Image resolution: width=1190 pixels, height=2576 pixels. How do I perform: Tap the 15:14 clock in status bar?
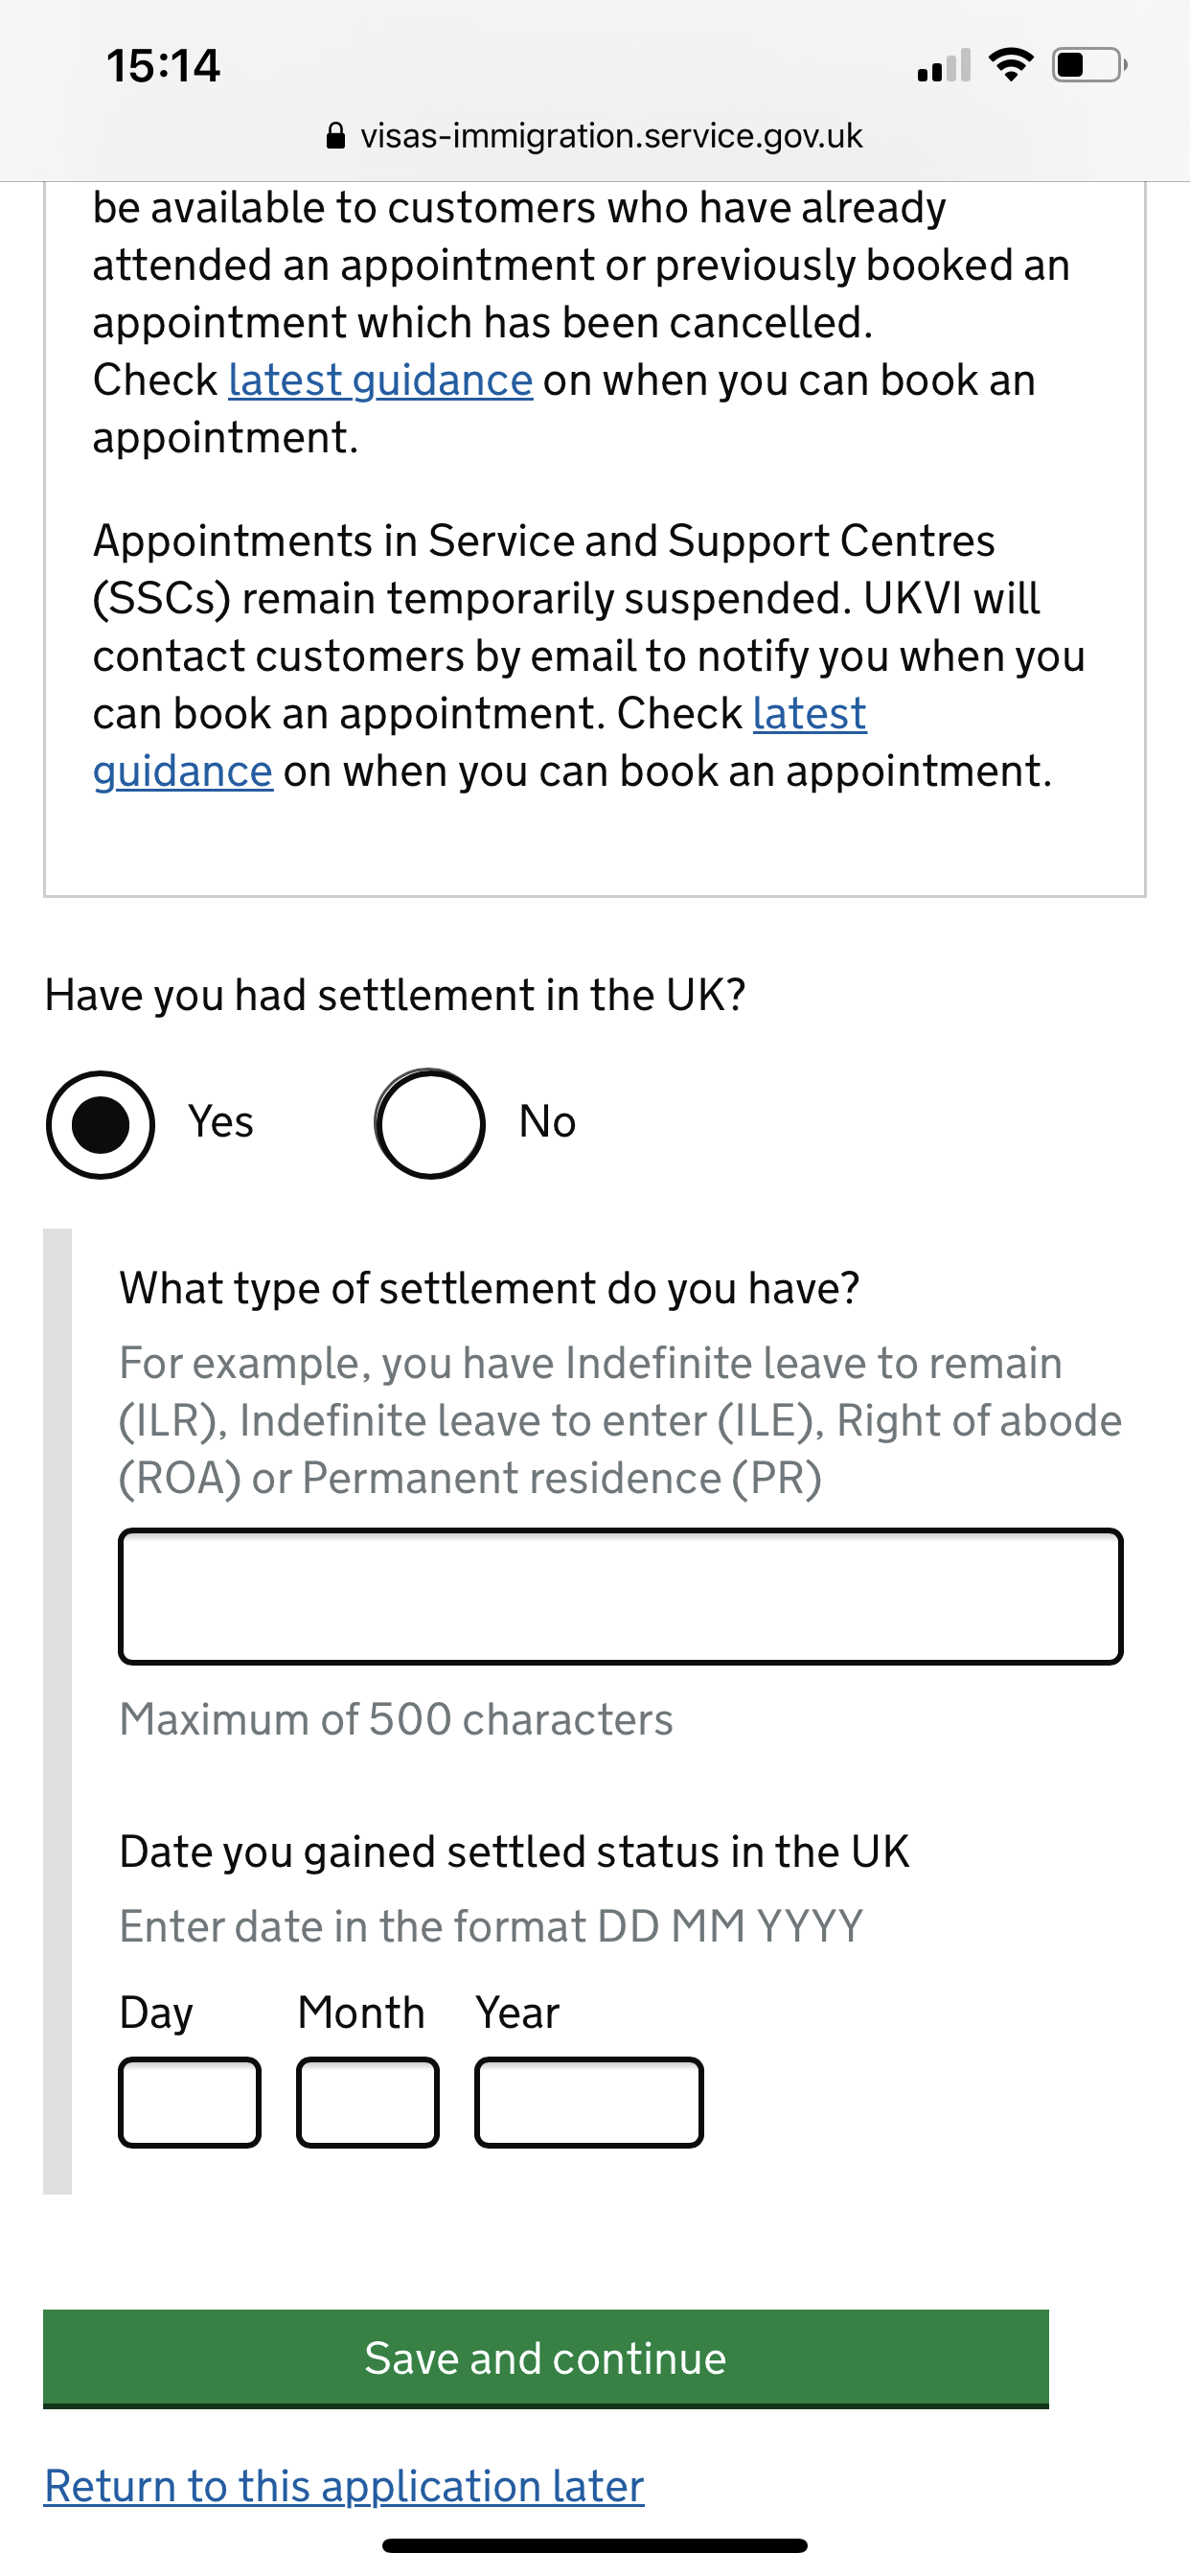click(x=163, y=66)
